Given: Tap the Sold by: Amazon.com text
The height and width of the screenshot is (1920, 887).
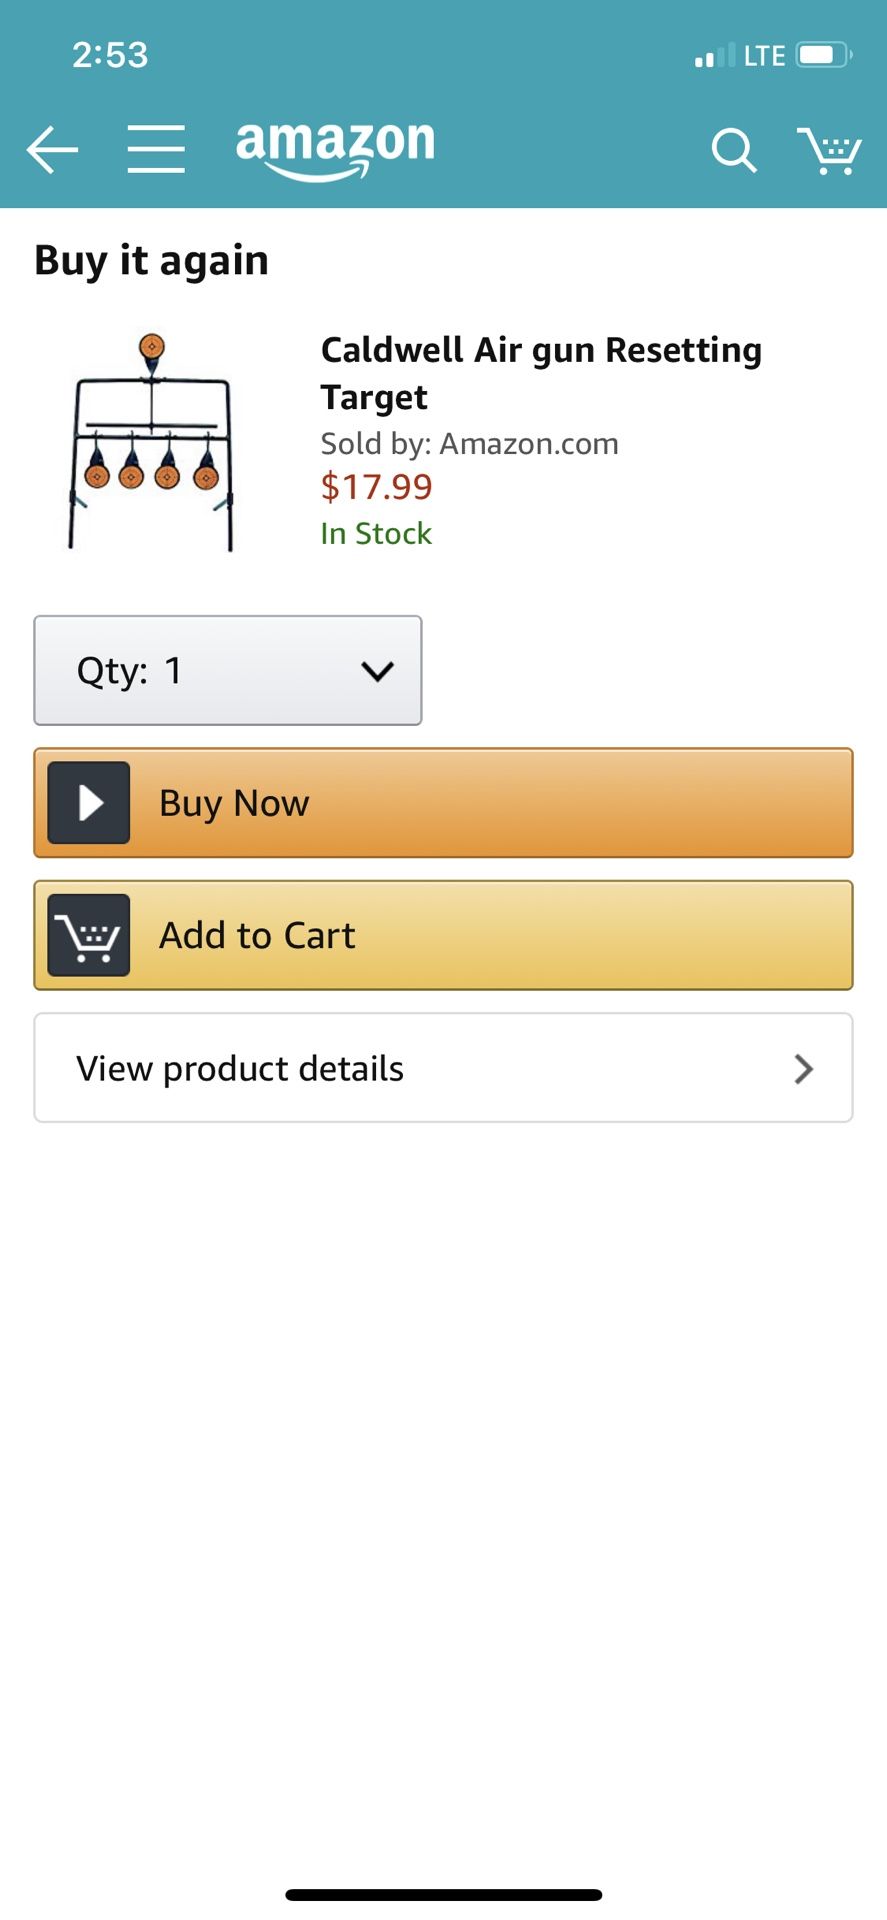Looking at the screenshot, I should [x=469, y=443].
